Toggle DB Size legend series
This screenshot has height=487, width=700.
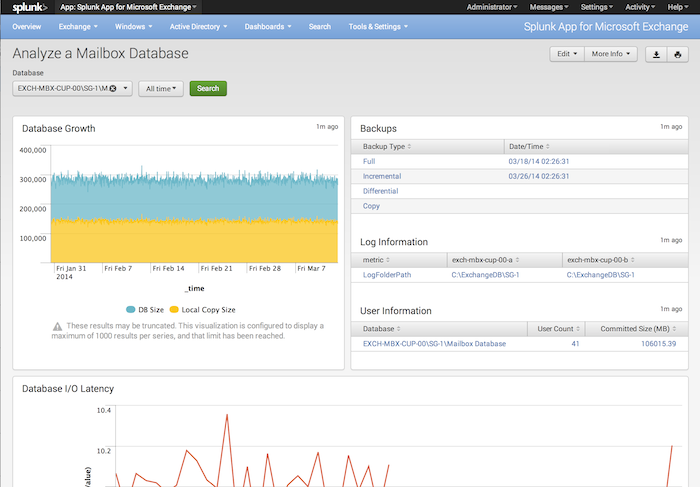coord(145,309)
